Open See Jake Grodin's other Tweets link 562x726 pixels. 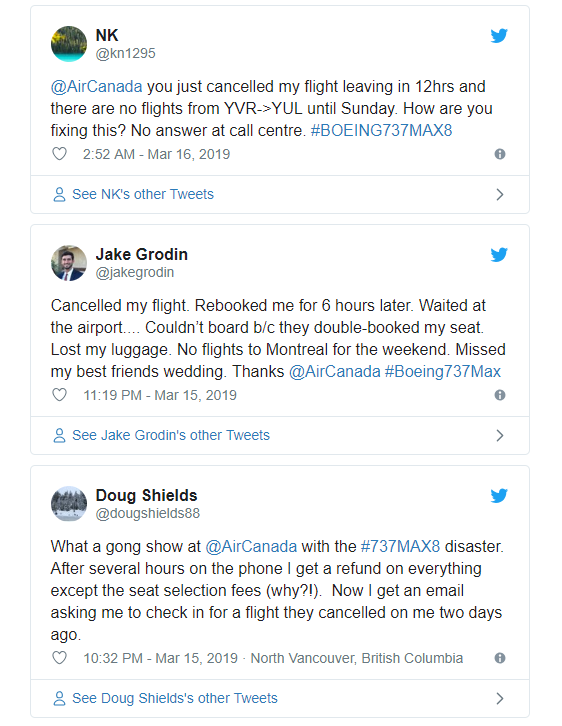pyautogui.click(x=171, y=435)
